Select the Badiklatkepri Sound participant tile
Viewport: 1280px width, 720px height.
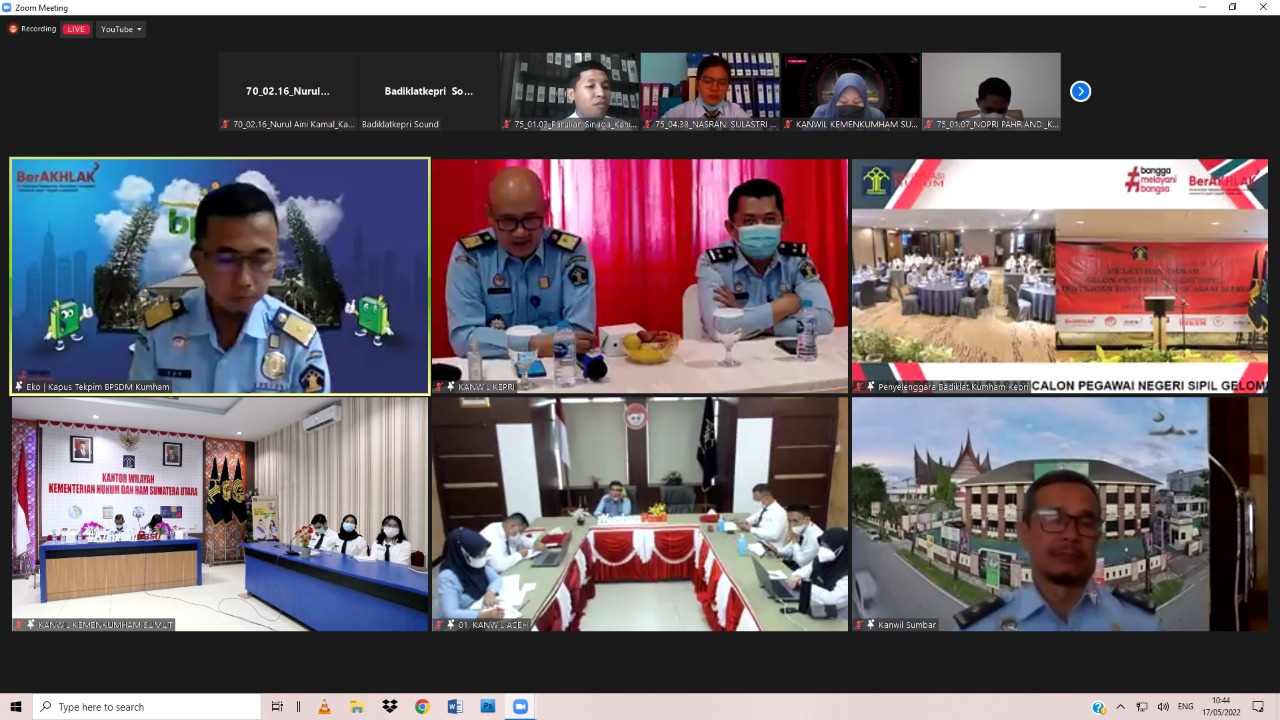click(x=429, y=91)
